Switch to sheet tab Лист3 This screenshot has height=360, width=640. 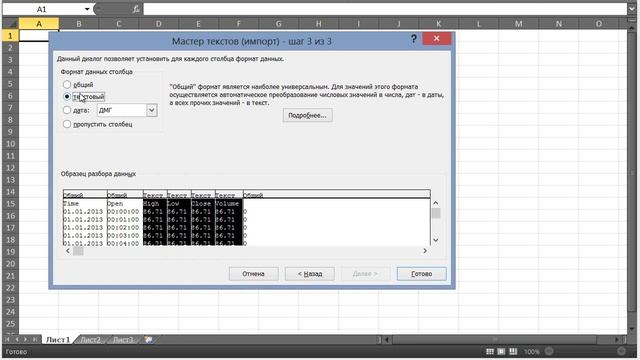(x=122, y=340)
